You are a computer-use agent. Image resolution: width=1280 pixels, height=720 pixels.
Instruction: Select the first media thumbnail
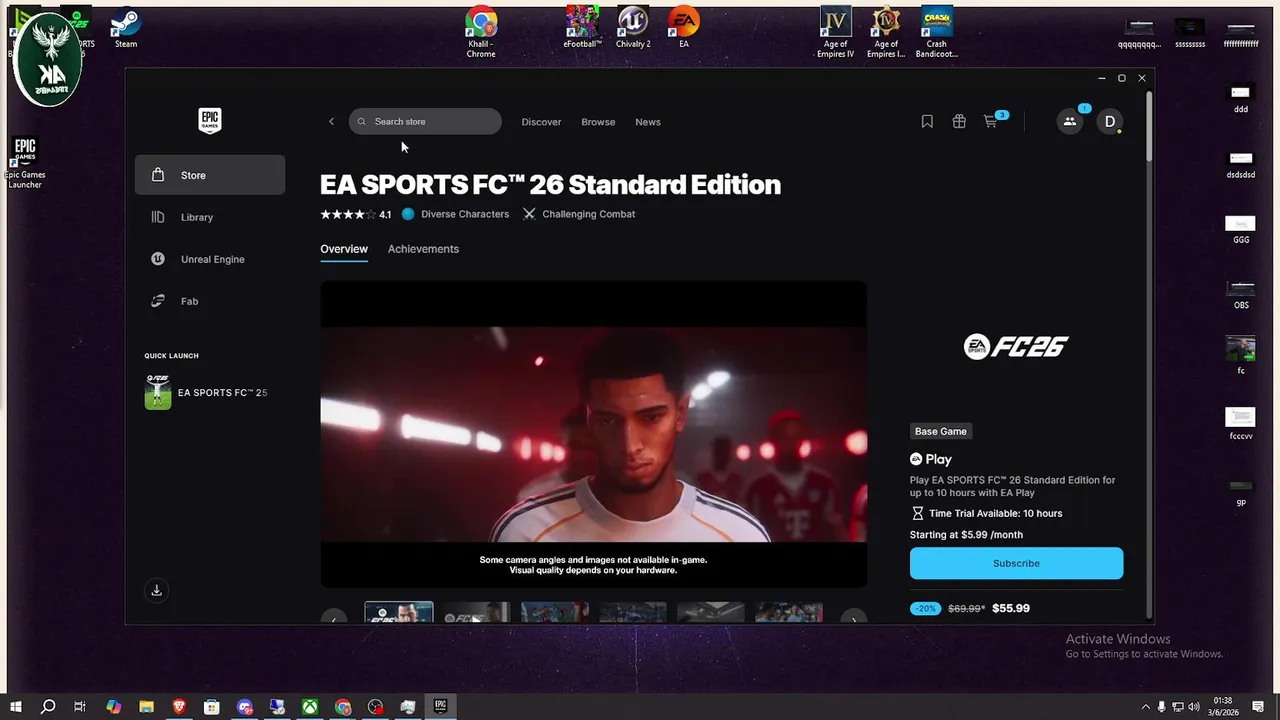pos(399,612)
